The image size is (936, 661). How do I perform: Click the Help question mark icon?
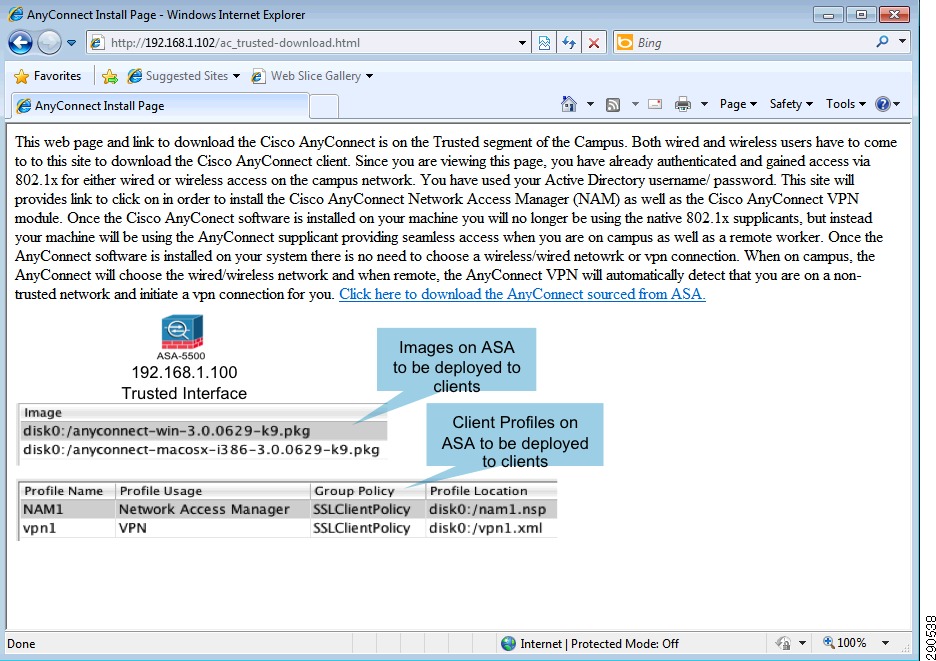[x=883, y=104]
